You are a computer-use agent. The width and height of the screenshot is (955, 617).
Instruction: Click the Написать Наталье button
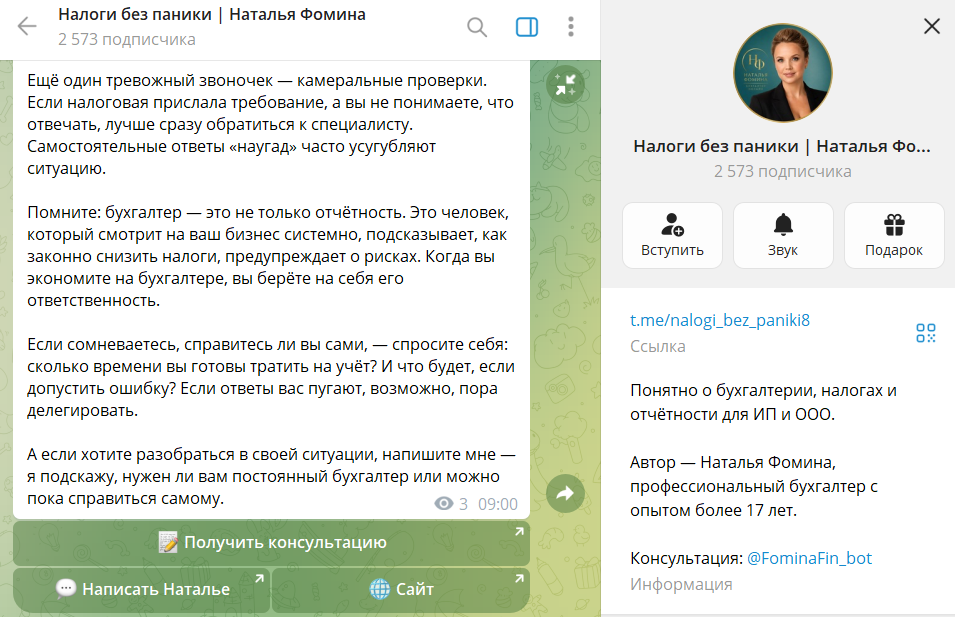pyautogui.click(x=141, y=590)
